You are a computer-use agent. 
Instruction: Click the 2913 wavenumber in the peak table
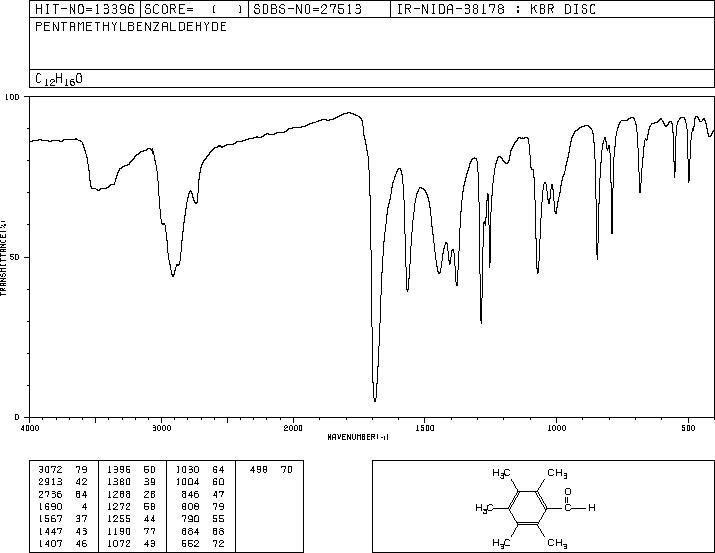point(50,482)
